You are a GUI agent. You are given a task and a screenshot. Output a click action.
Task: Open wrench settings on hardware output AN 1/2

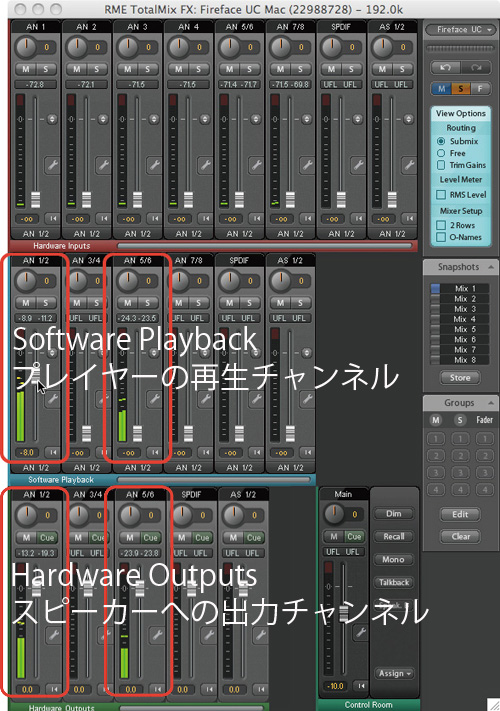(x=53, y=634)
